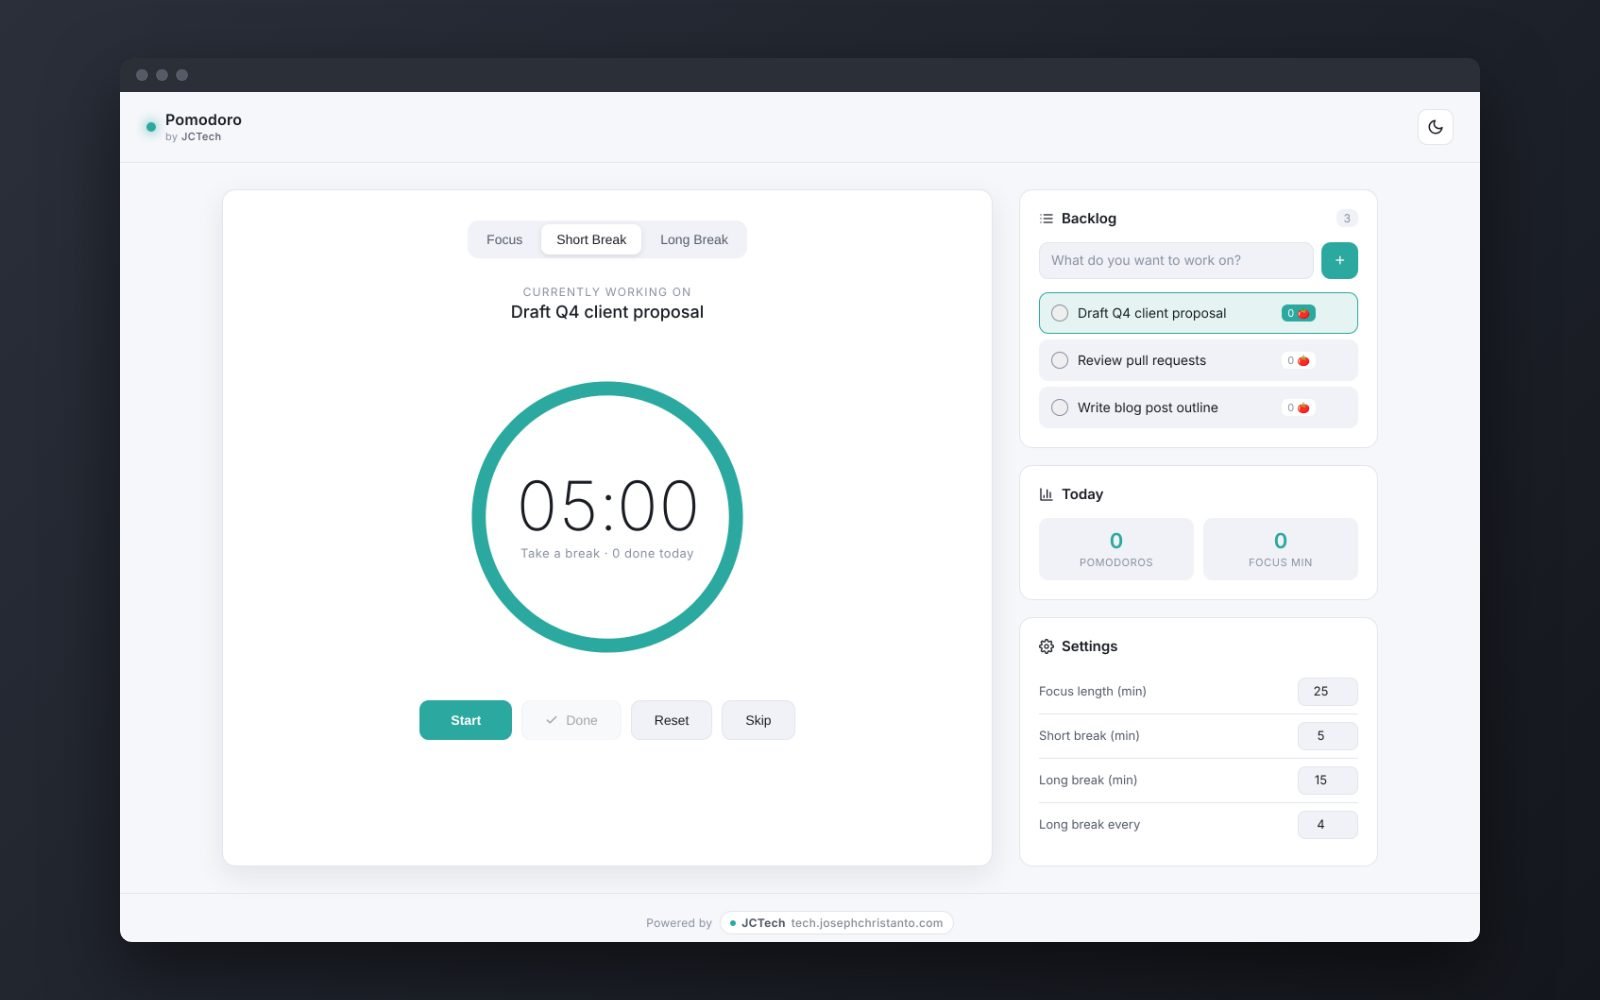Switch to the Focus mode tab
The height and width of the screenshot is (1000, 1600).
[x=504, y=239]
